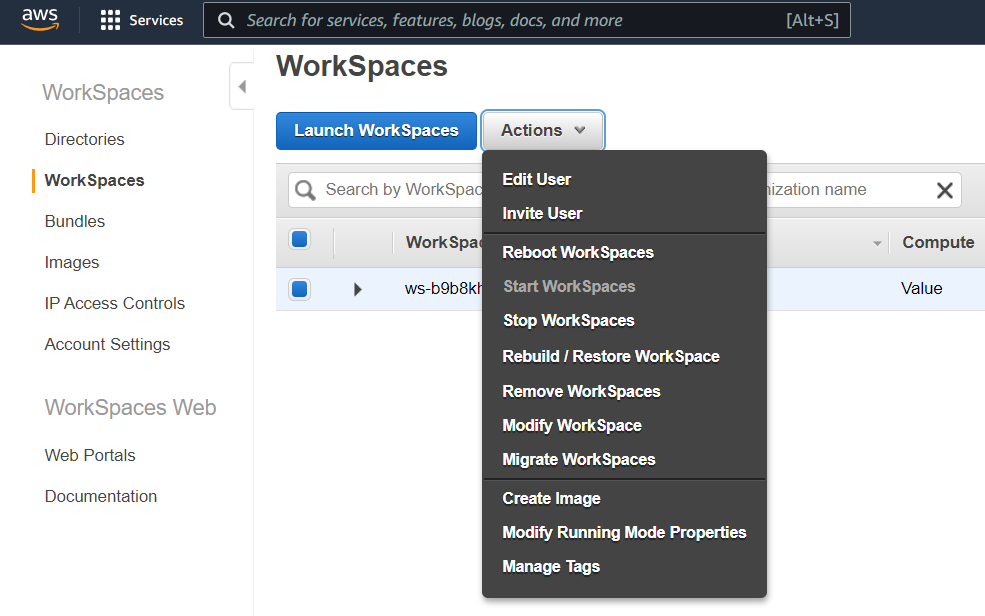
Task: Select Create Image in the menu
Action: (551, 498)
